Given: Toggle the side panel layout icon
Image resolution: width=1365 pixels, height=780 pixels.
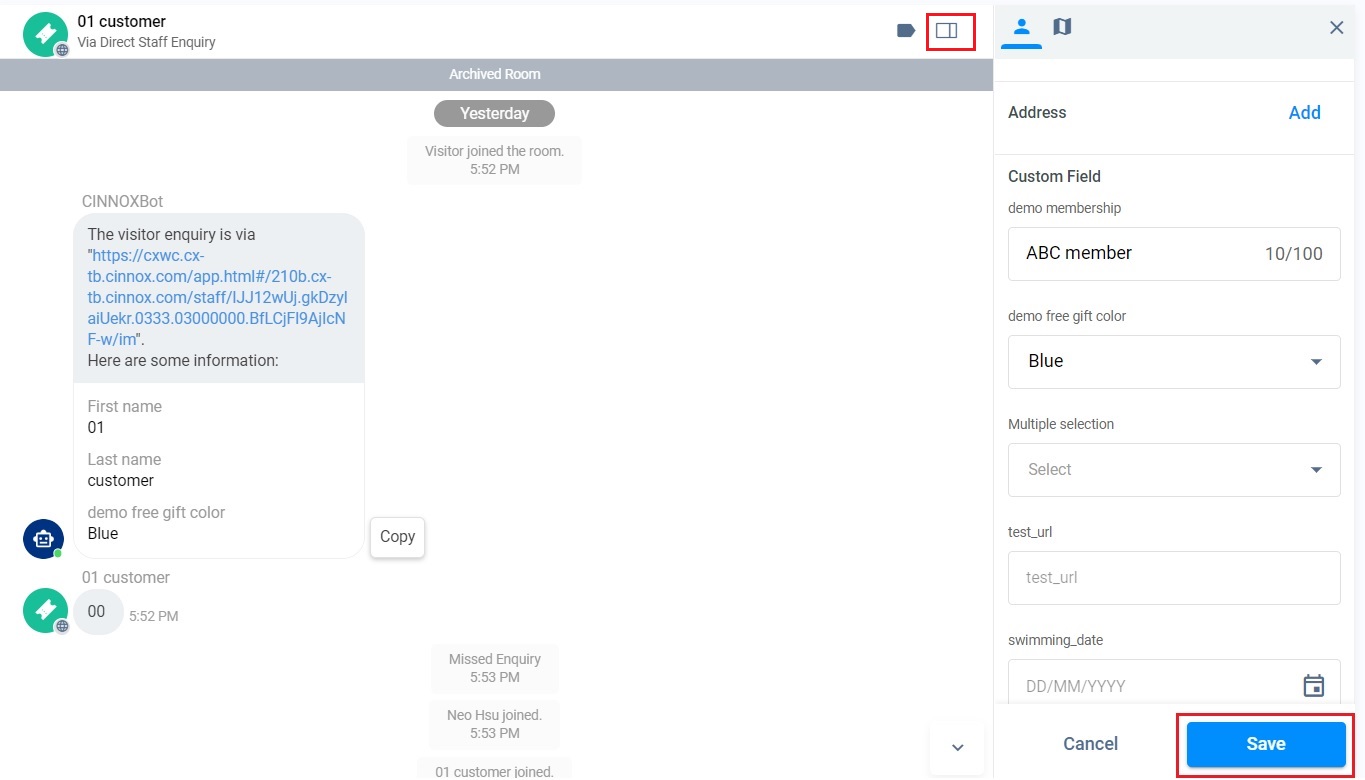Looking at the screenshot, I should pyautogui.click(x=946, y=30).
